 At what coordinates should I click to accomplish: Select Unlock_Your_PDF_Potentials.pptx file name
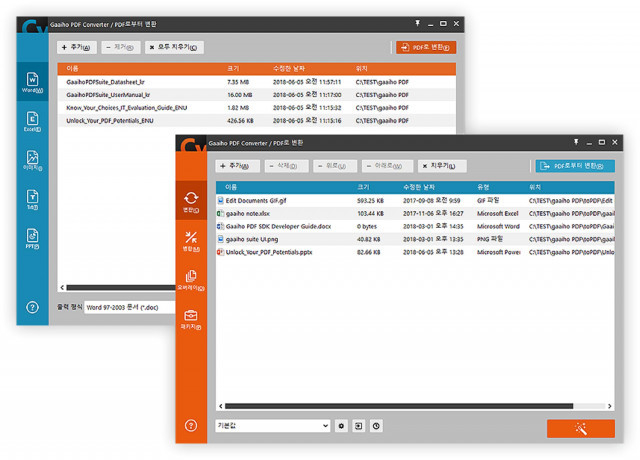269,252
